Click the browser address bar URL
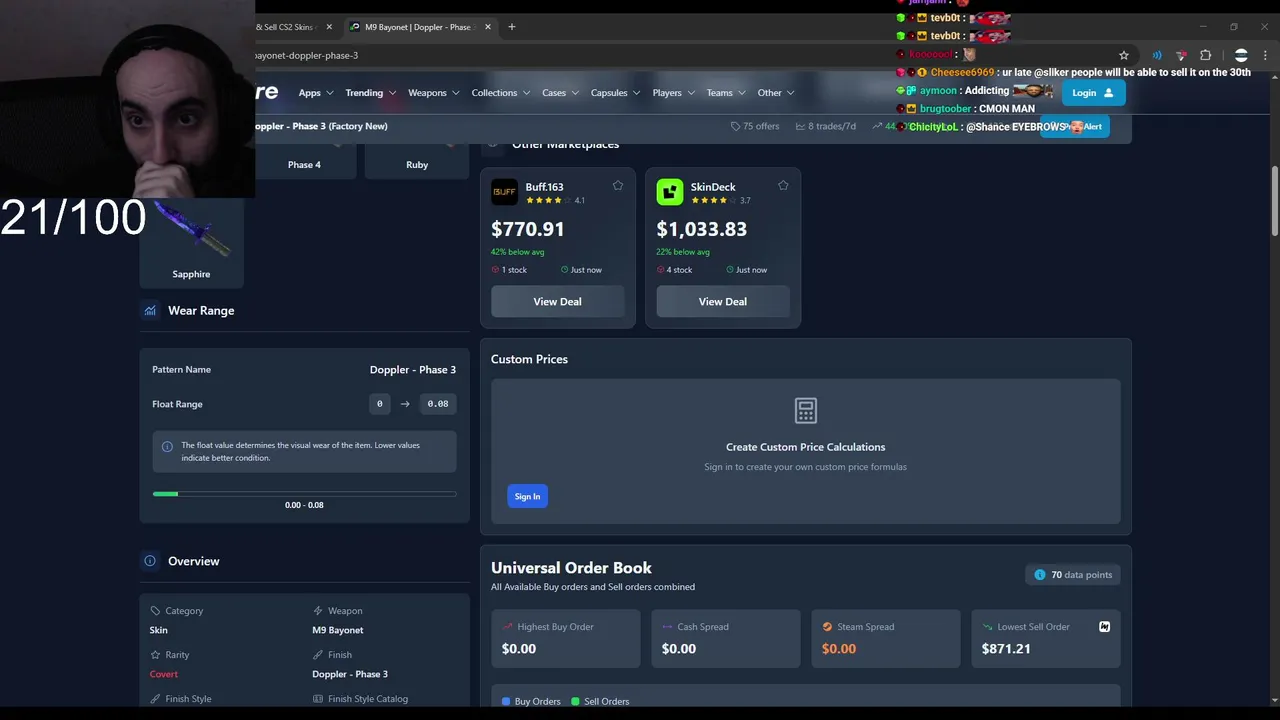Viewport: 1280px width, 720px height. tap(306, 56)
